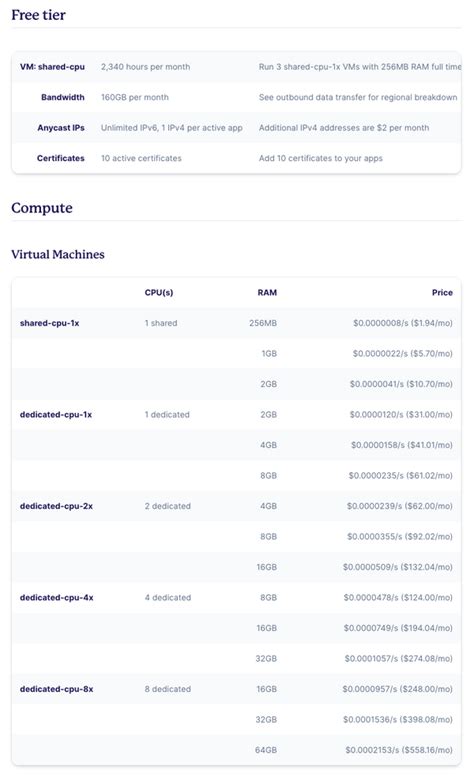
Task: Click the Anycast IPs label
Action: click(x=61, y=128)
